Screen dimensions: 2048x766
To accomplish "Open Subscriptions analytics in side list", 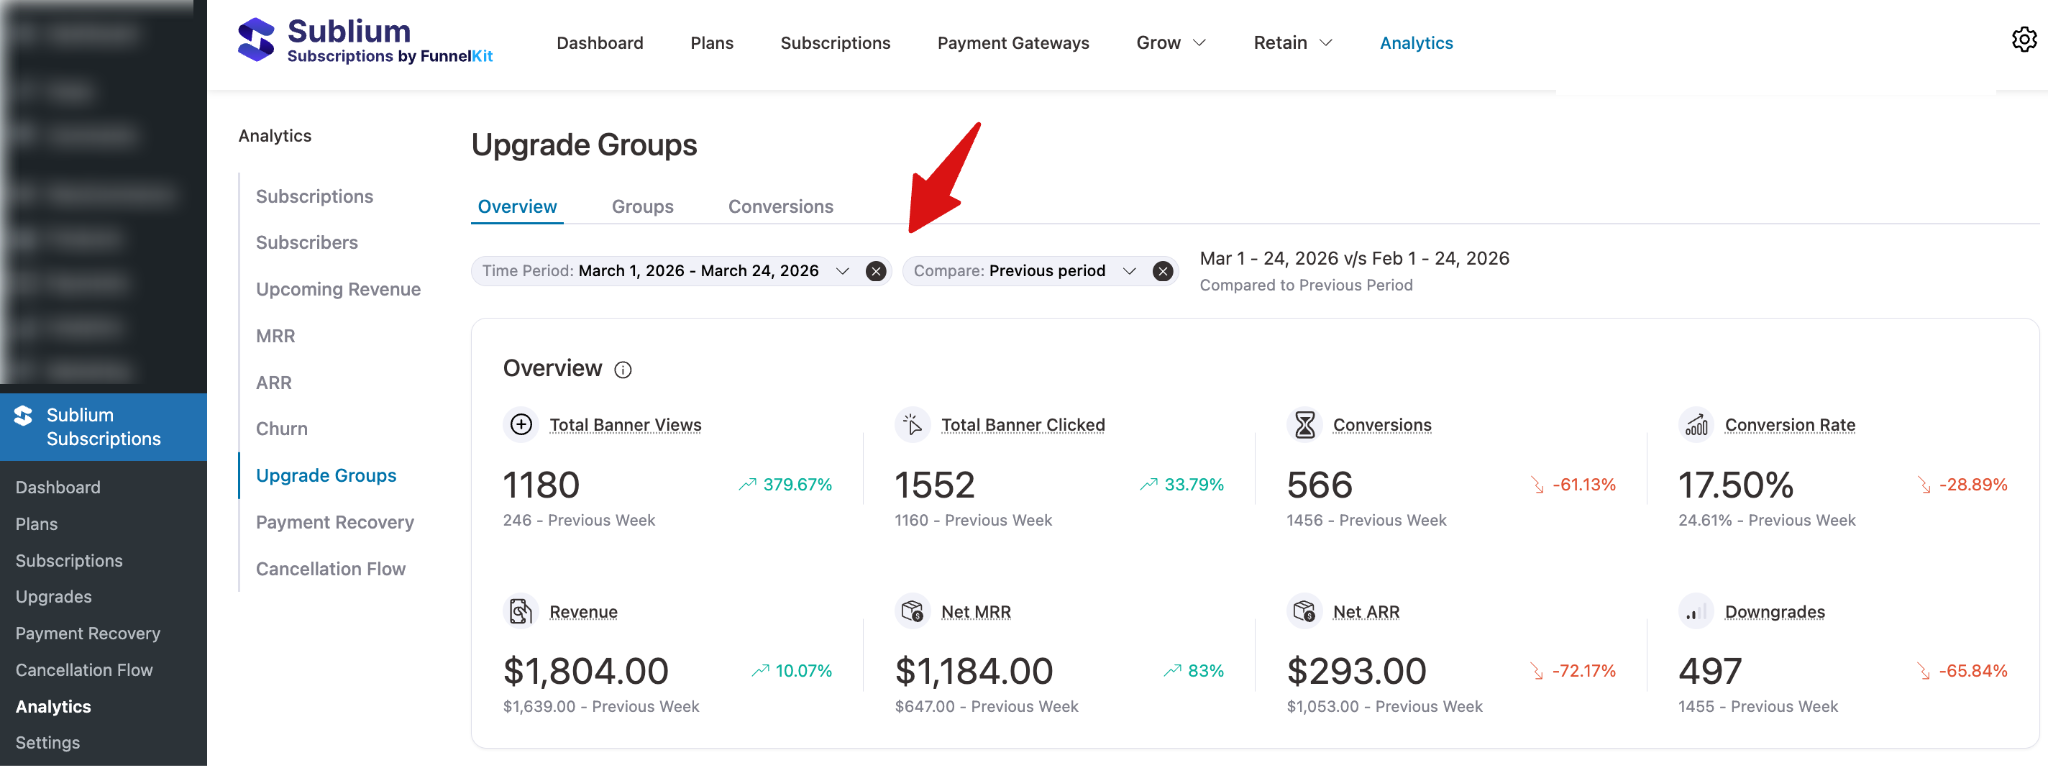I will [x=314, y=197].
